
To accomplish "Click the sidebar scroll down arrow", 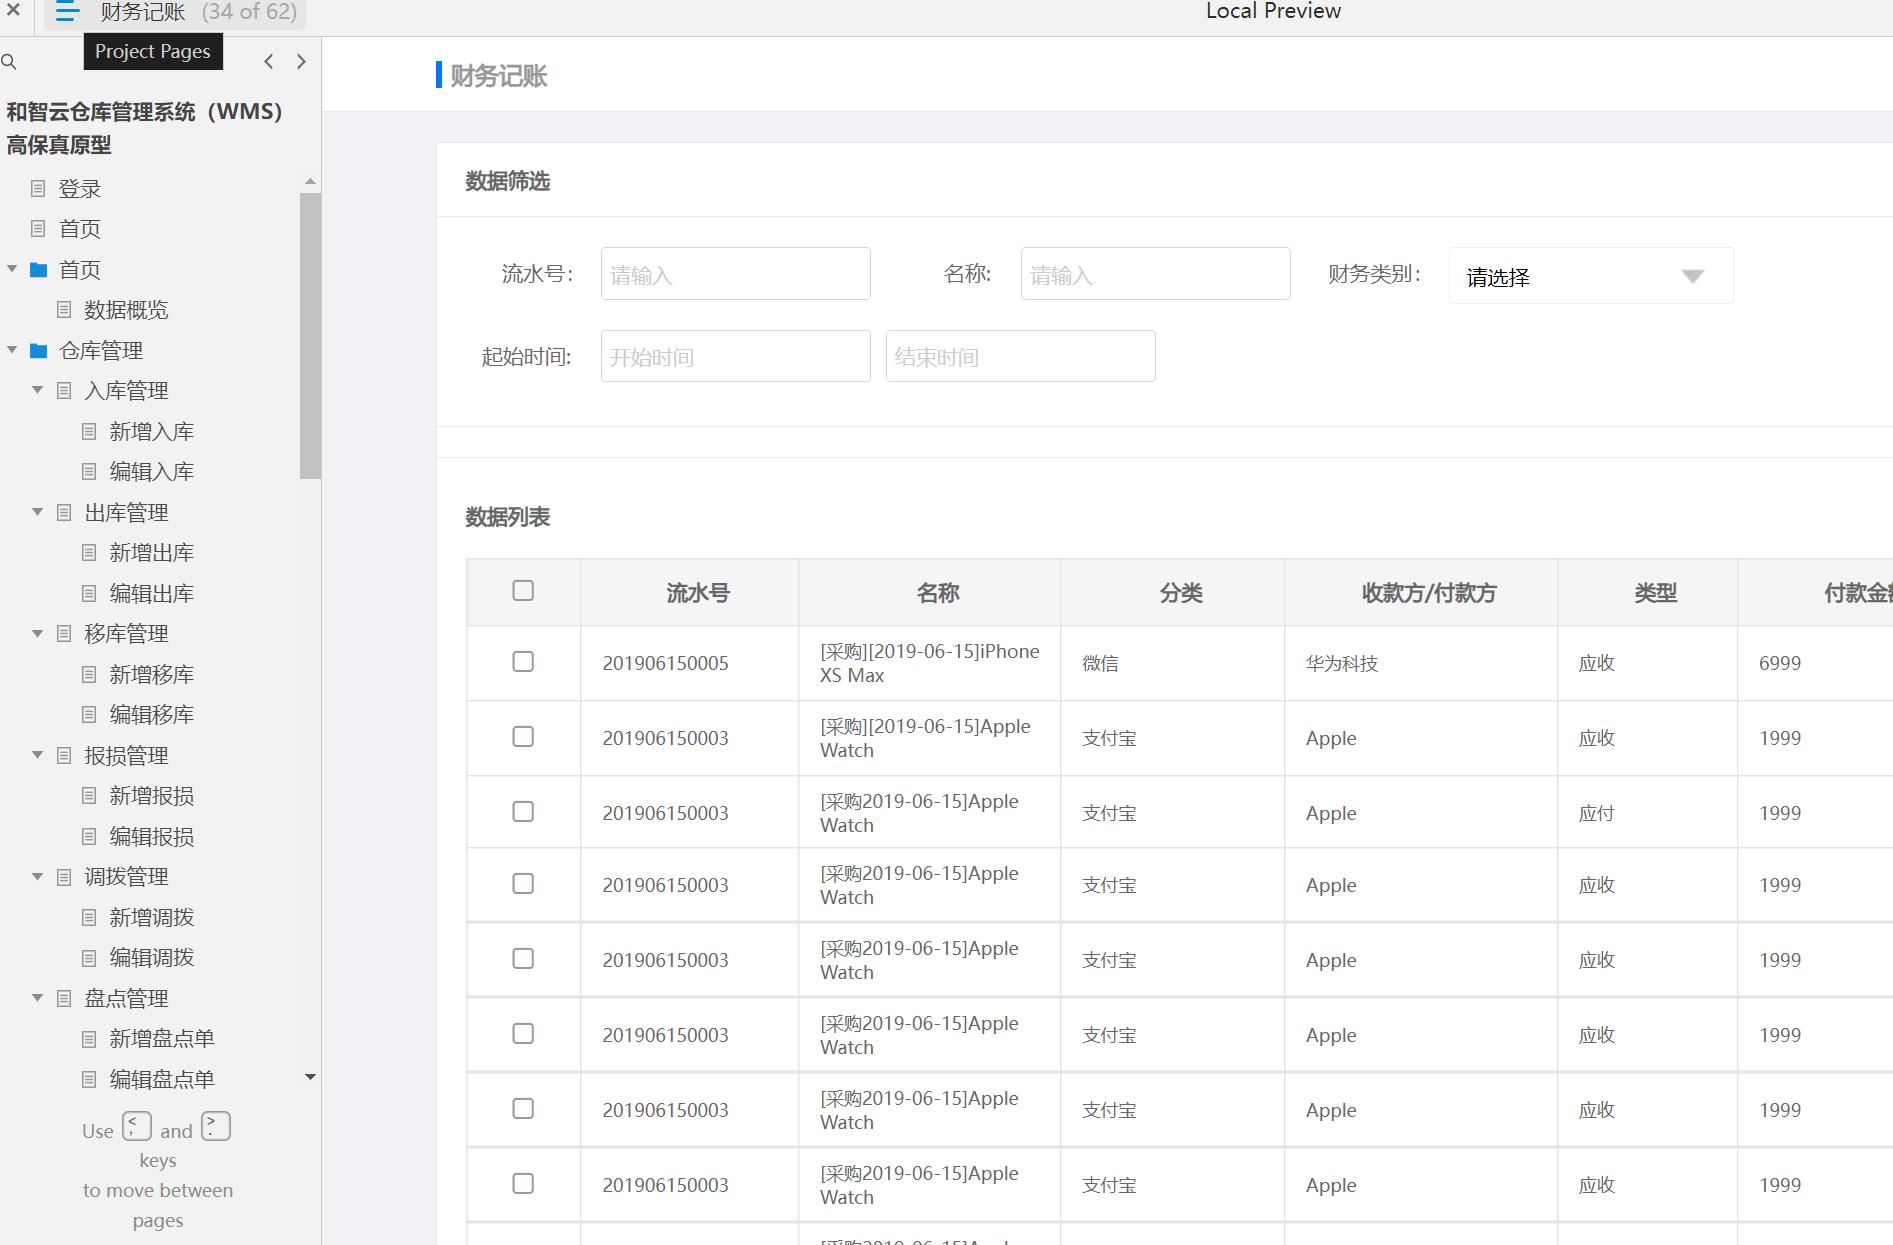I will 310,1077.
